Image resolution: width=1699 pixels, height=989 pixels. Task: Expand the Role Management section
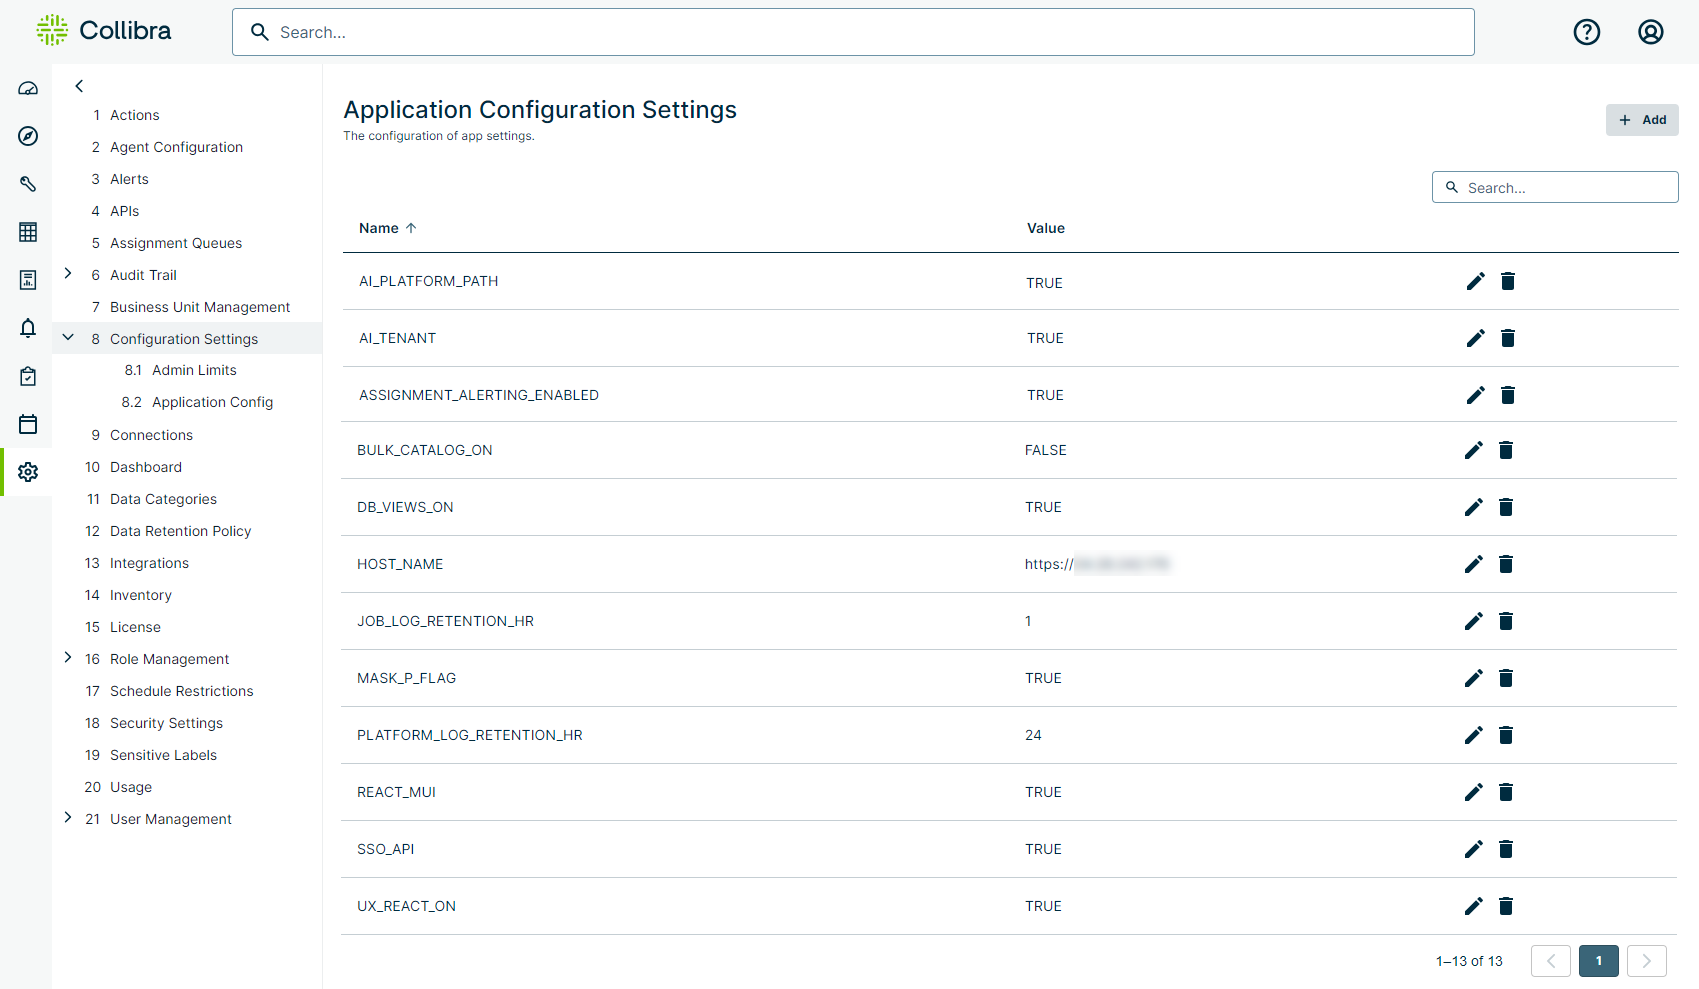pyautogui.click(x=68, y=658)
